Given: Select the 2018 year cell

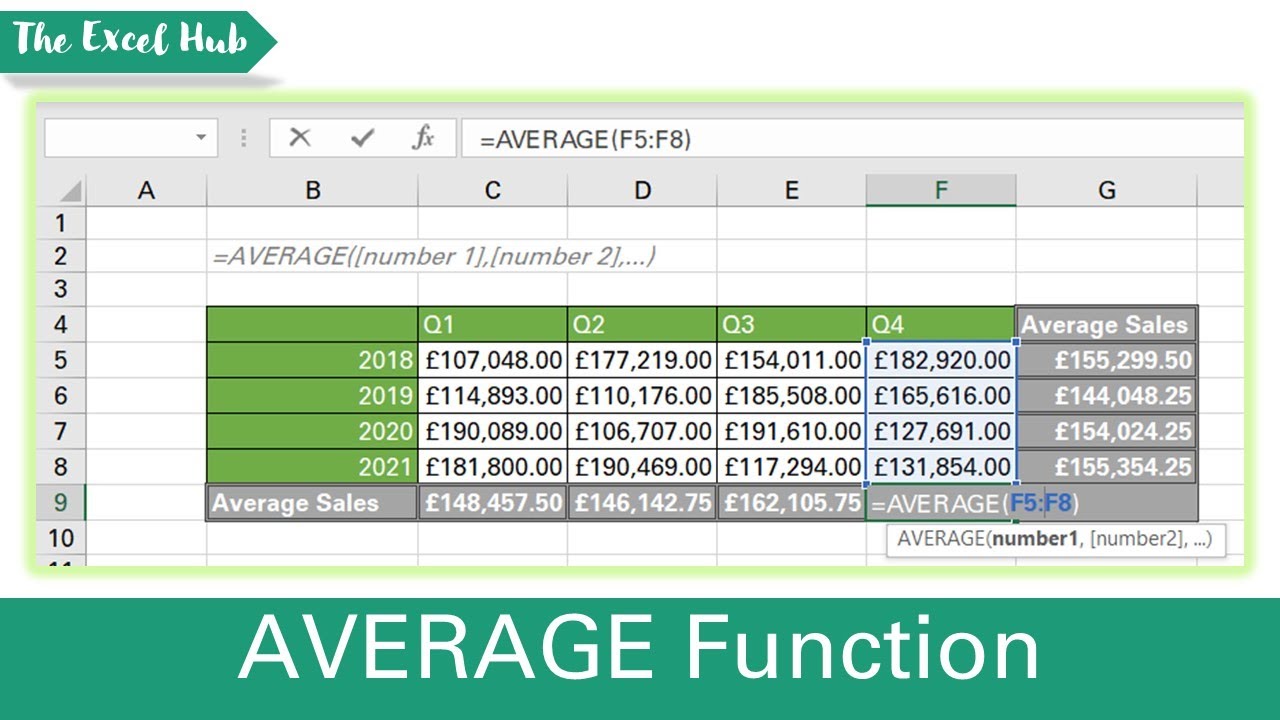Looking at the screenshot, I should coord(313,360).
